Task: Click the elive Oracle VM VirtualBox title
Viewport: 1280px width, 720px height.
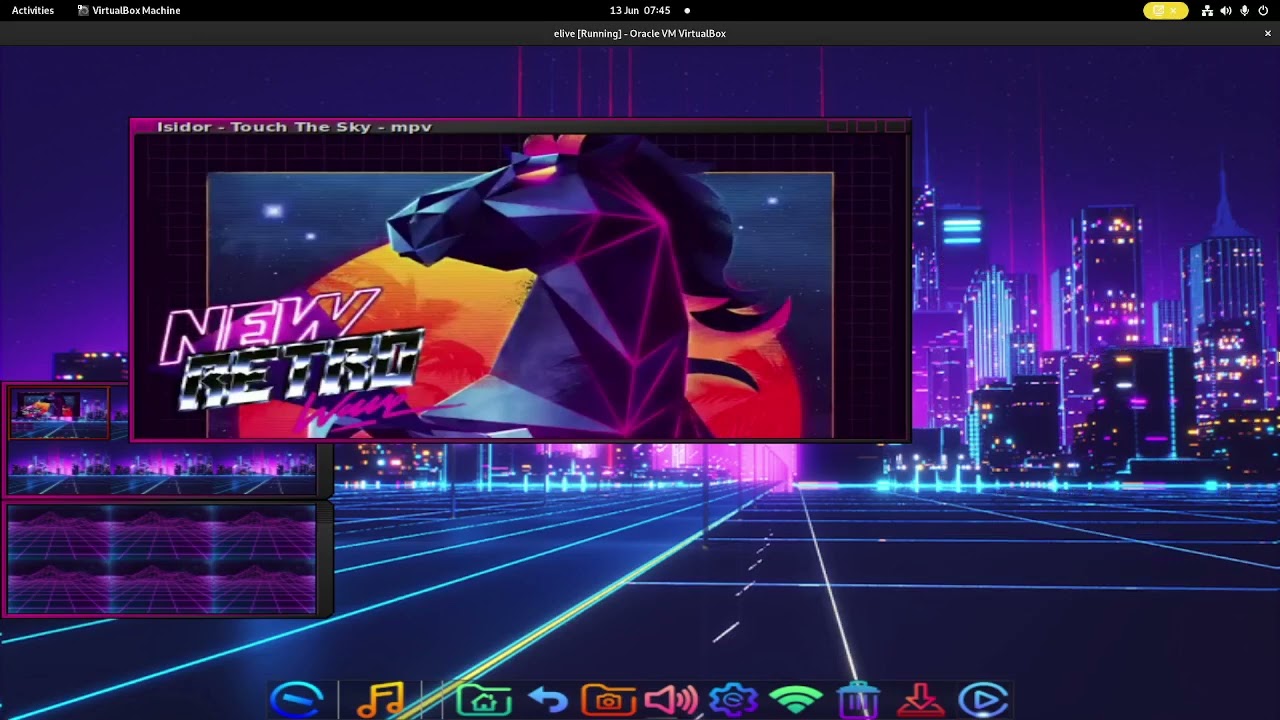Action: click(640, 33)
